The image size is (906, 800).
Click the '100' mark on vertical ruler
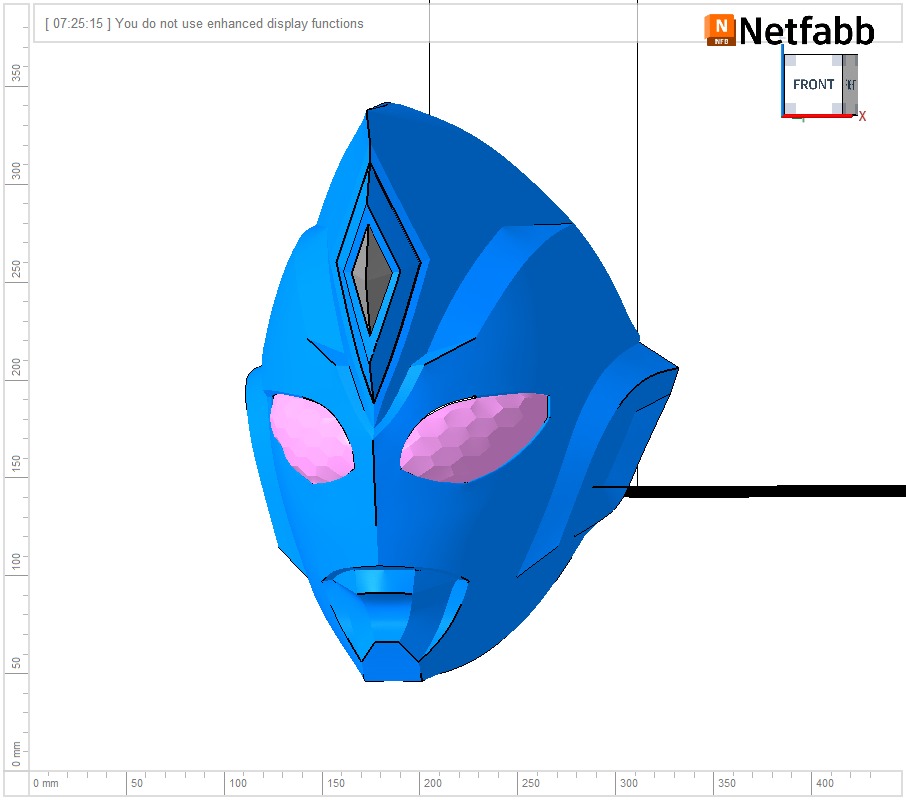pos(16,561)
